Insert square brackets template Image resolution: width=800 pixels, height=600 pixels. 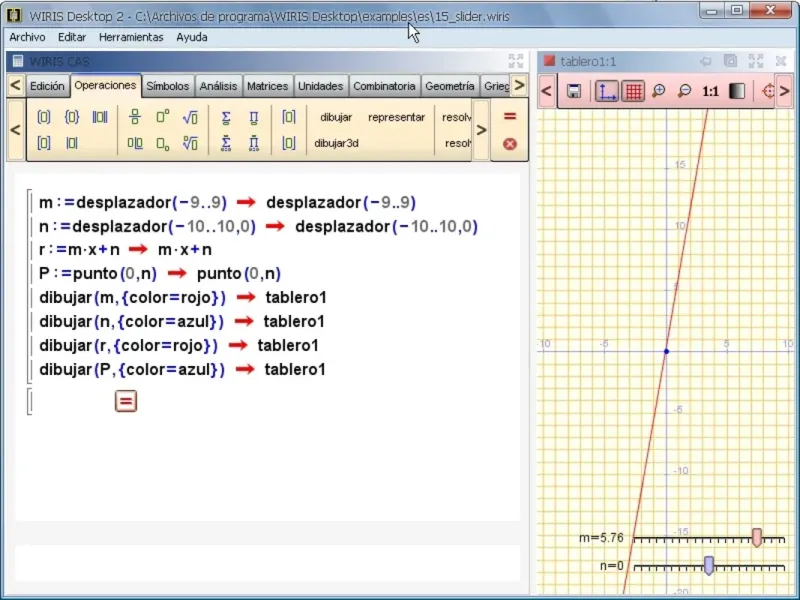(44, 143)
